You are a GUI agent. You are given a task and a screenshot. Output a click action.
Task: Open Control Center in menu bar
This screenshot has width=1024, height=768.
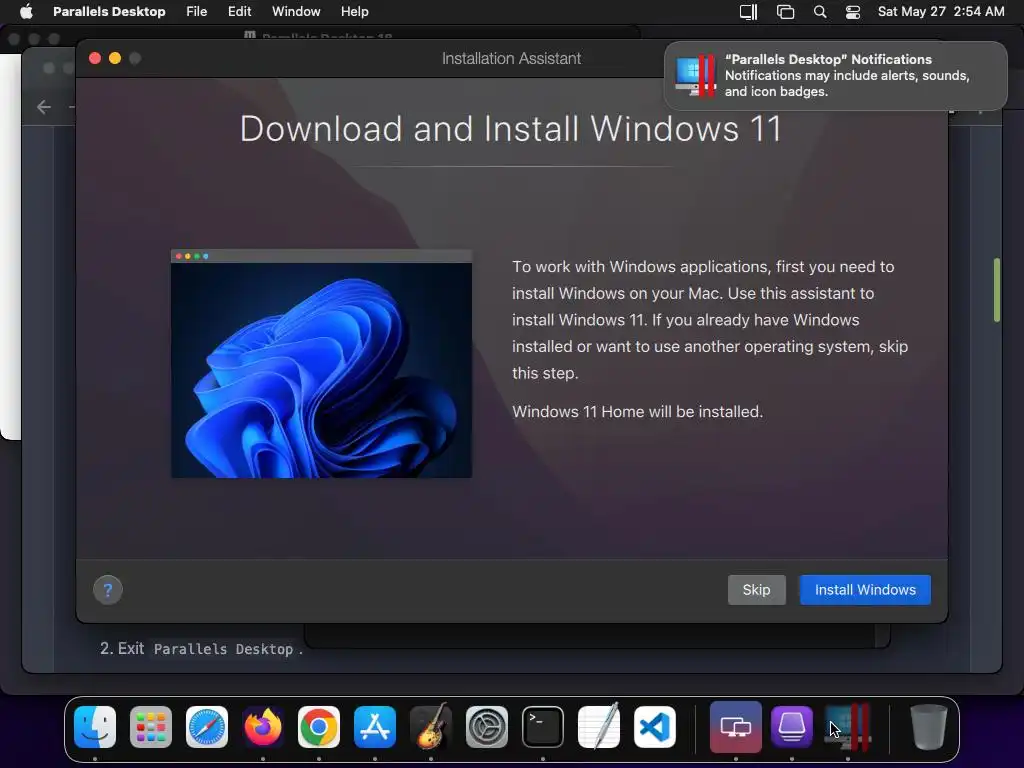[853, 12]
